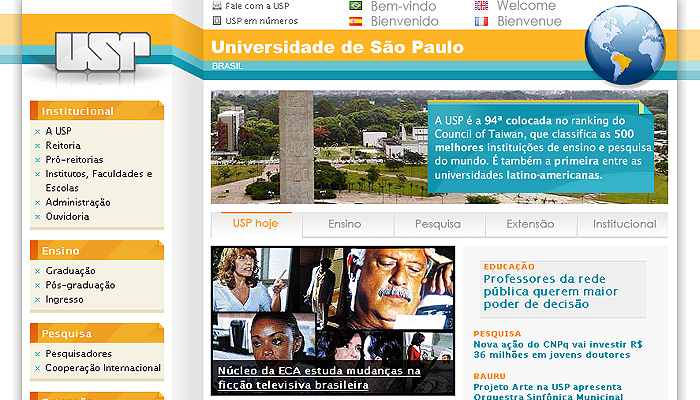700x400 pixels.
Task: Select the Bienvenido Spanish language link
Action: [404, 21]
